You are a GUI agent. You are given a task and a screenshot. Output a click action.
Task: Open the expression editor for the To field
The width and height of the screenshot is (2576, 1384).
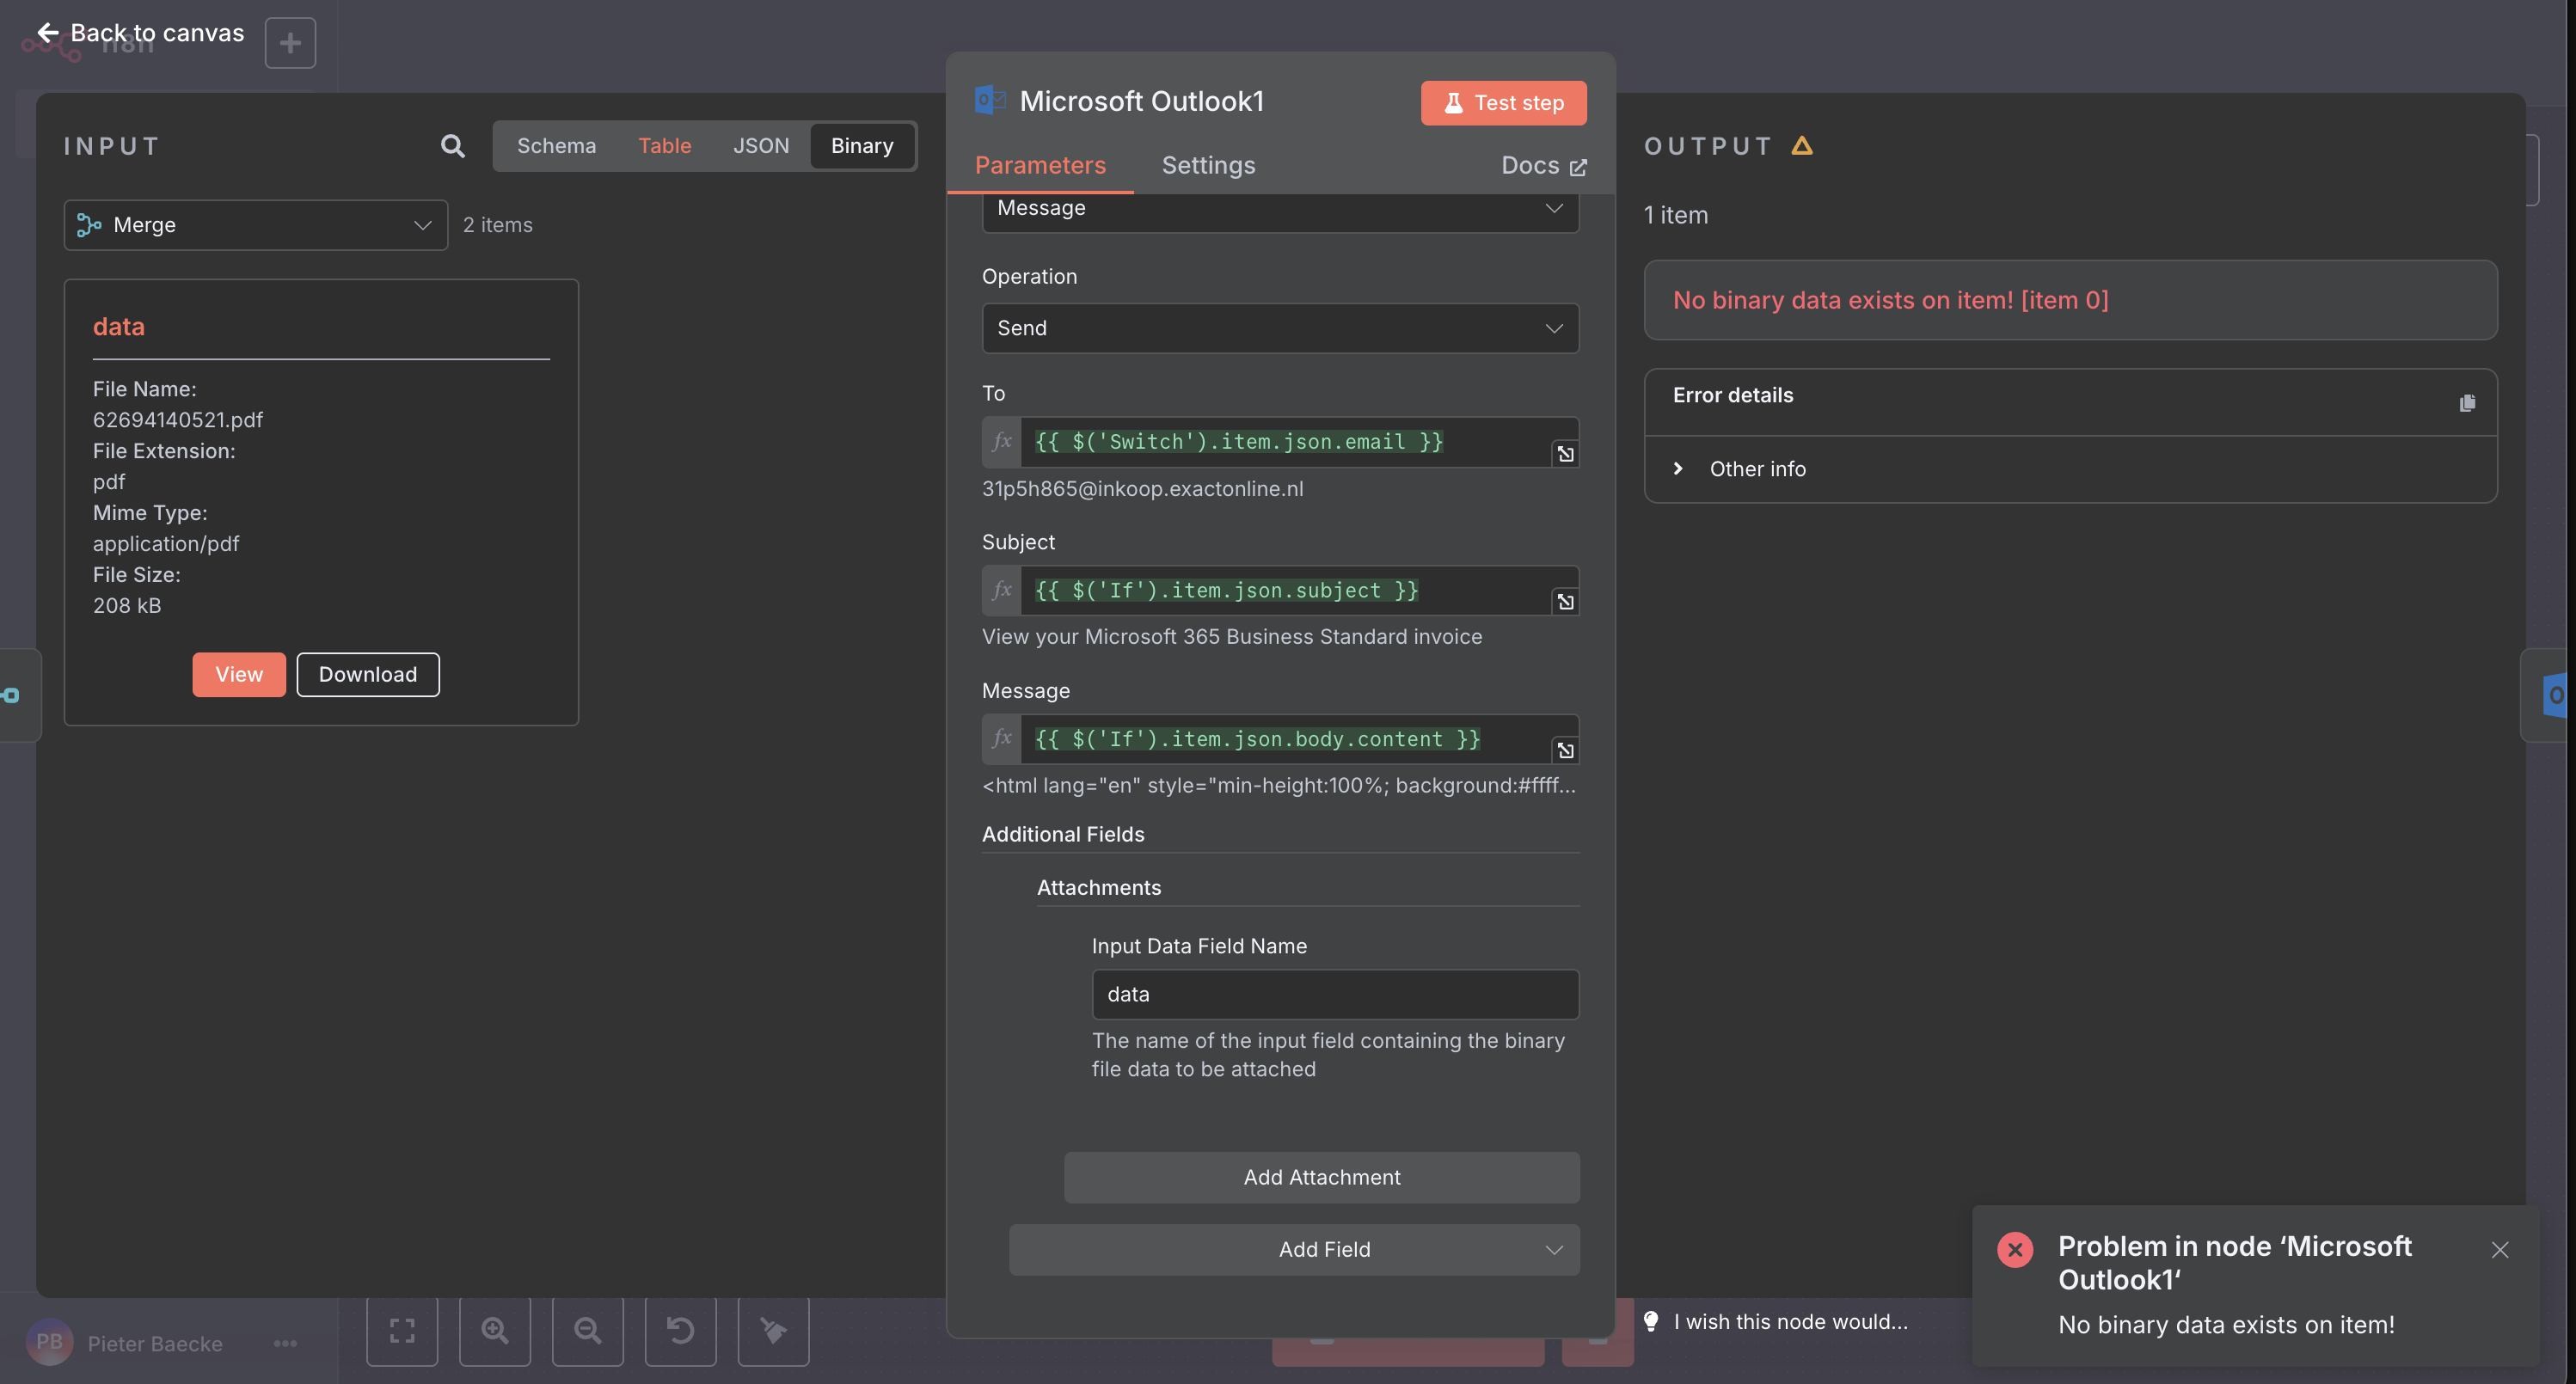click(1565, 454)
